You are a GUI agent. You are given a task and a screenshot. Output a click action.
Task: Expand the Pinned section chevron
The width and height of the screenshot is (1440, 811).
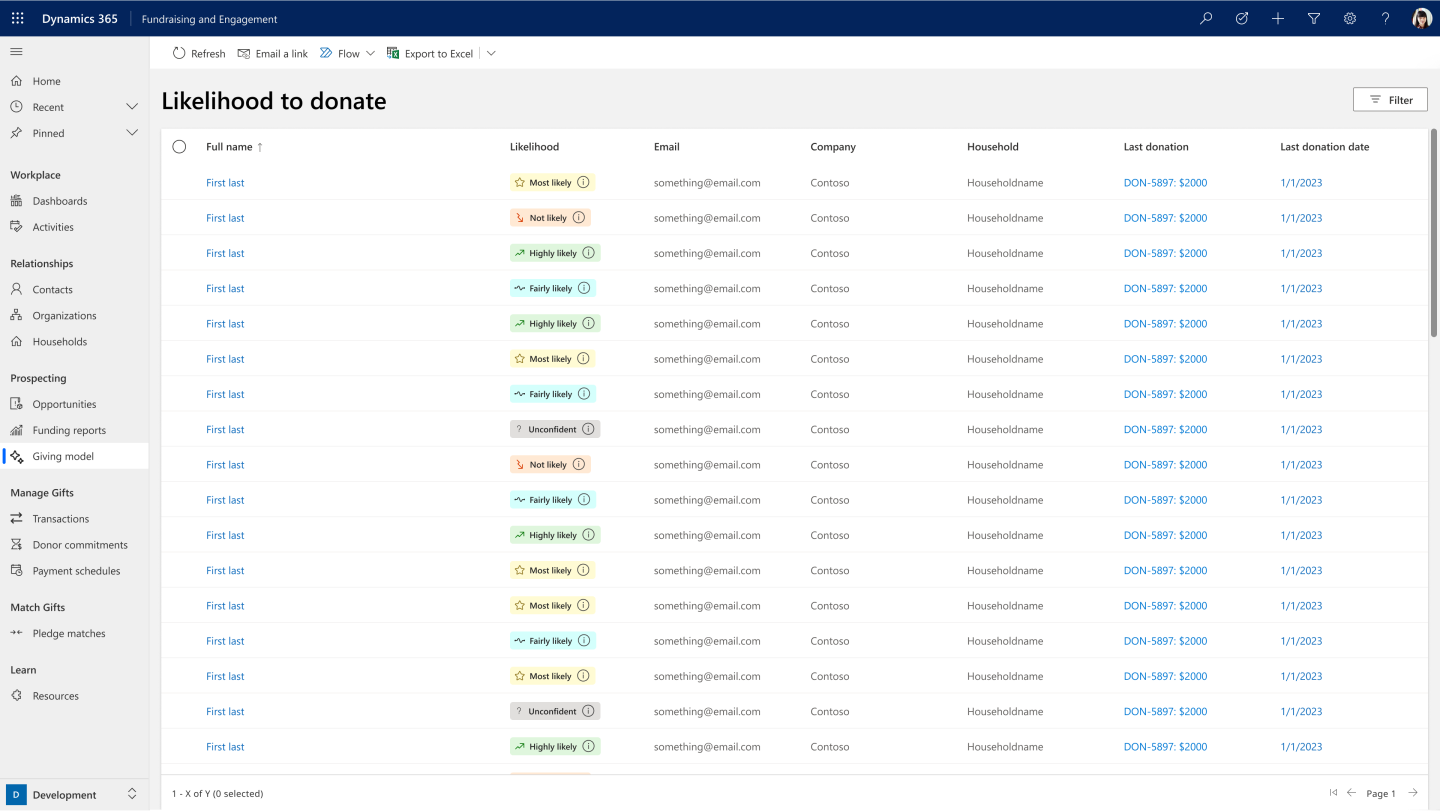click(132, 133)
